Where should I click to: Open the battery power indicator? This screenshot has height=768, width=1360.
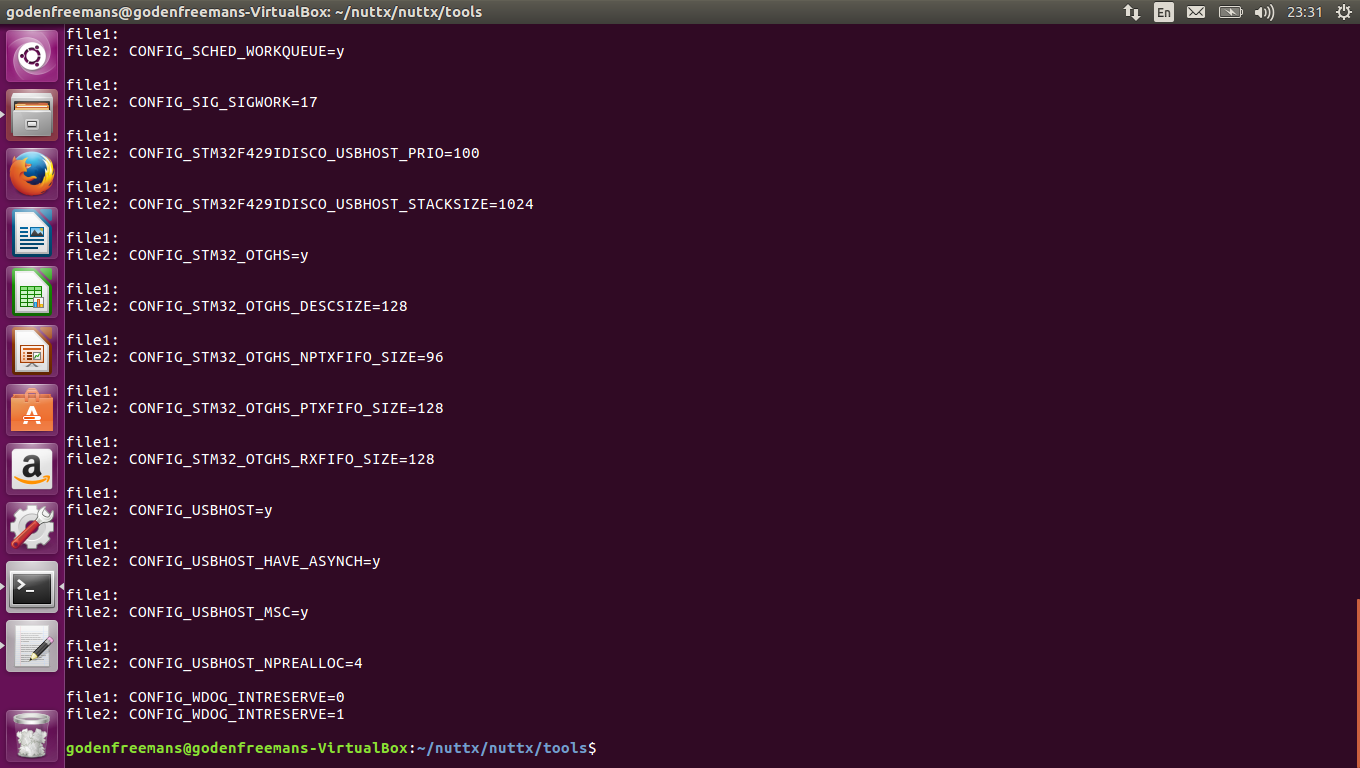1231,12
